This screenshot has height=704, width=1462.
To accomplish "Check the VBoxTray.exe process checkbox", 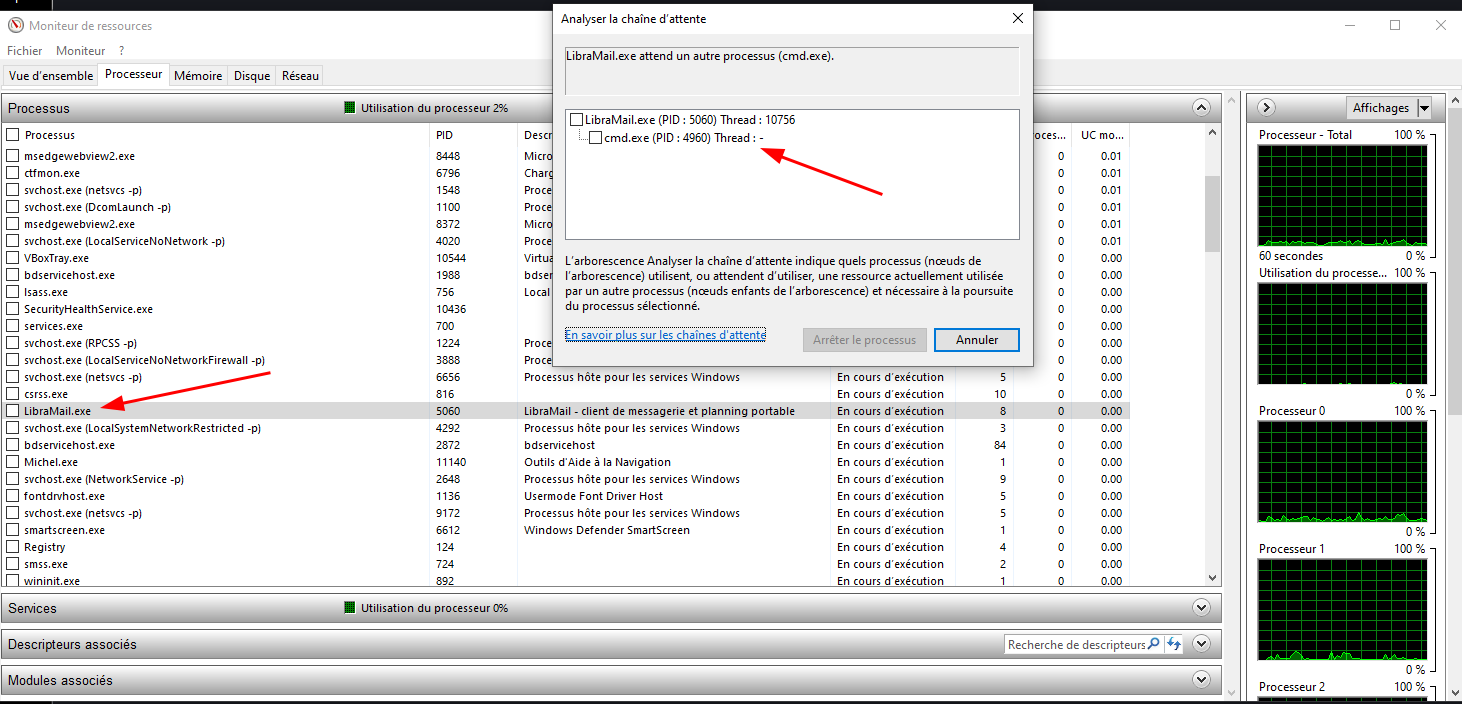I will (13, 258).
